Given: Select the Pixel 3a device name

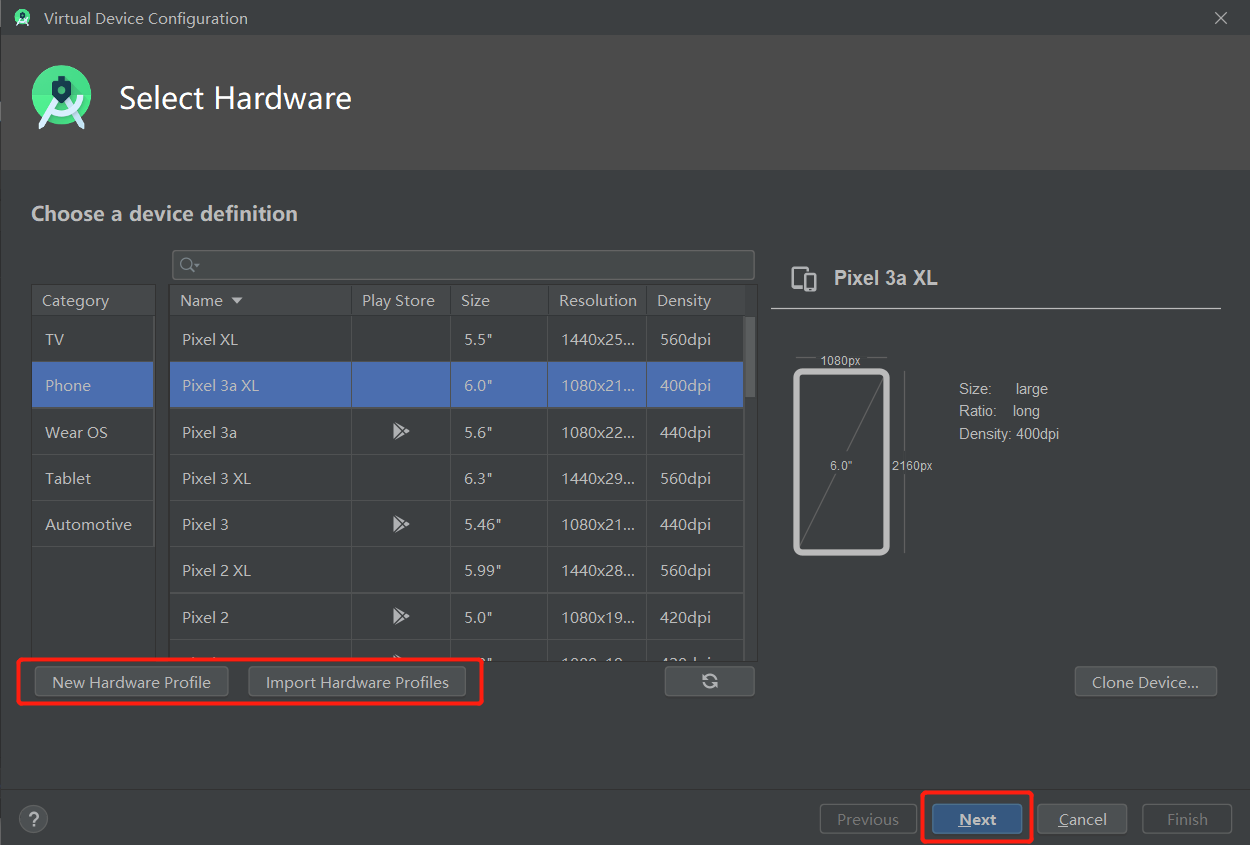Looking at the screenshot, I should coord(209,432).
